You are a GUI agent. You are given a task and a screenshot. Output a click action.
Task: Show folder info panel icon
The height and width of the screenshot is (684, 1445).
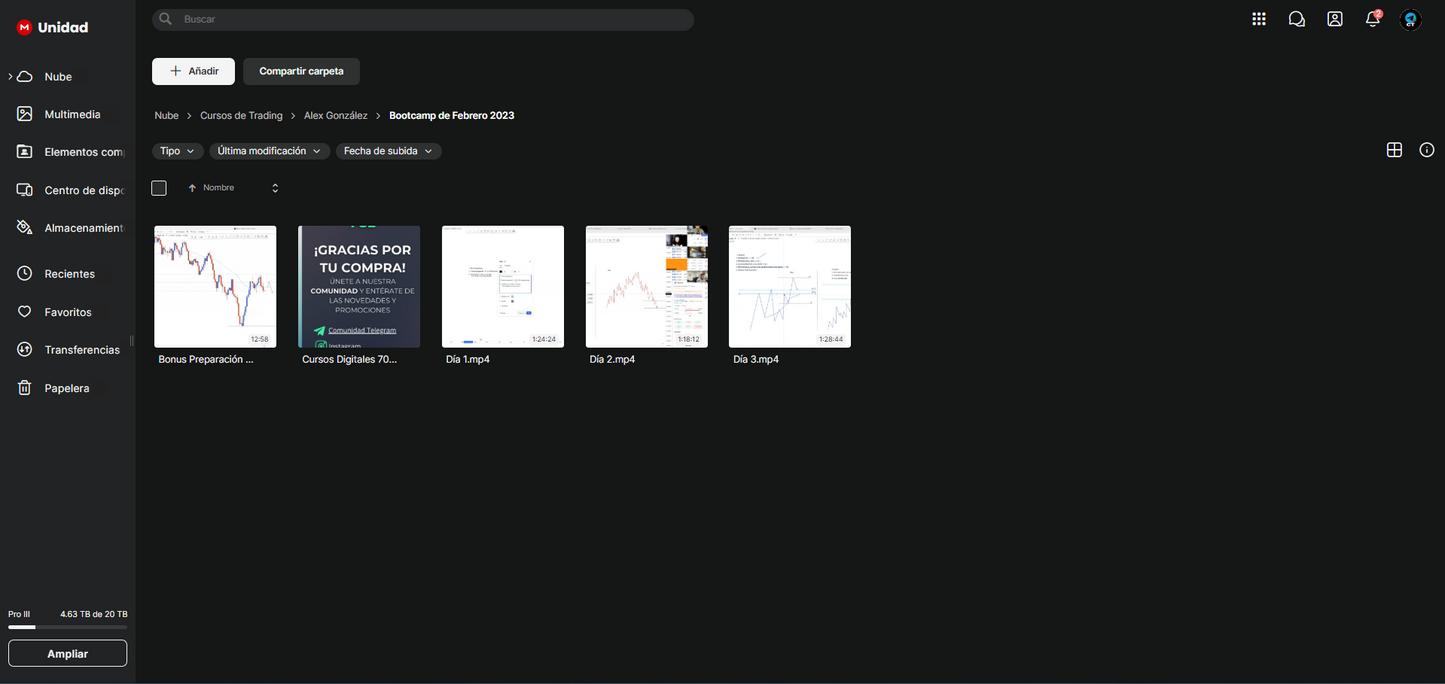tap(1426, 150)
